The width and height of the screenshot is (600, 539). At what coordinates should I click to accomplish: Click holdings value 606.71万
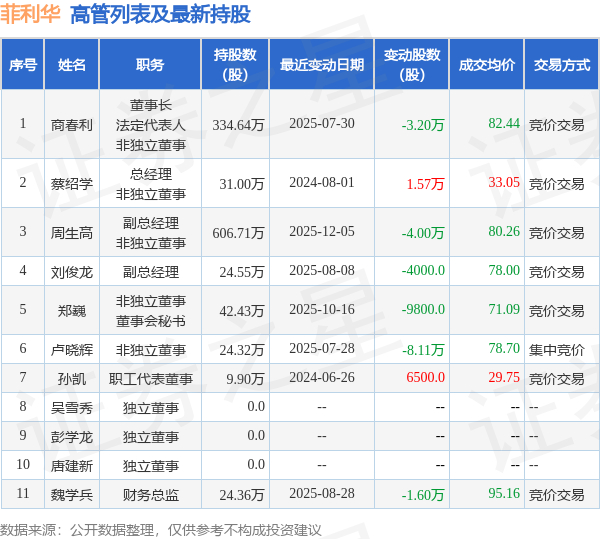(238, 233)
